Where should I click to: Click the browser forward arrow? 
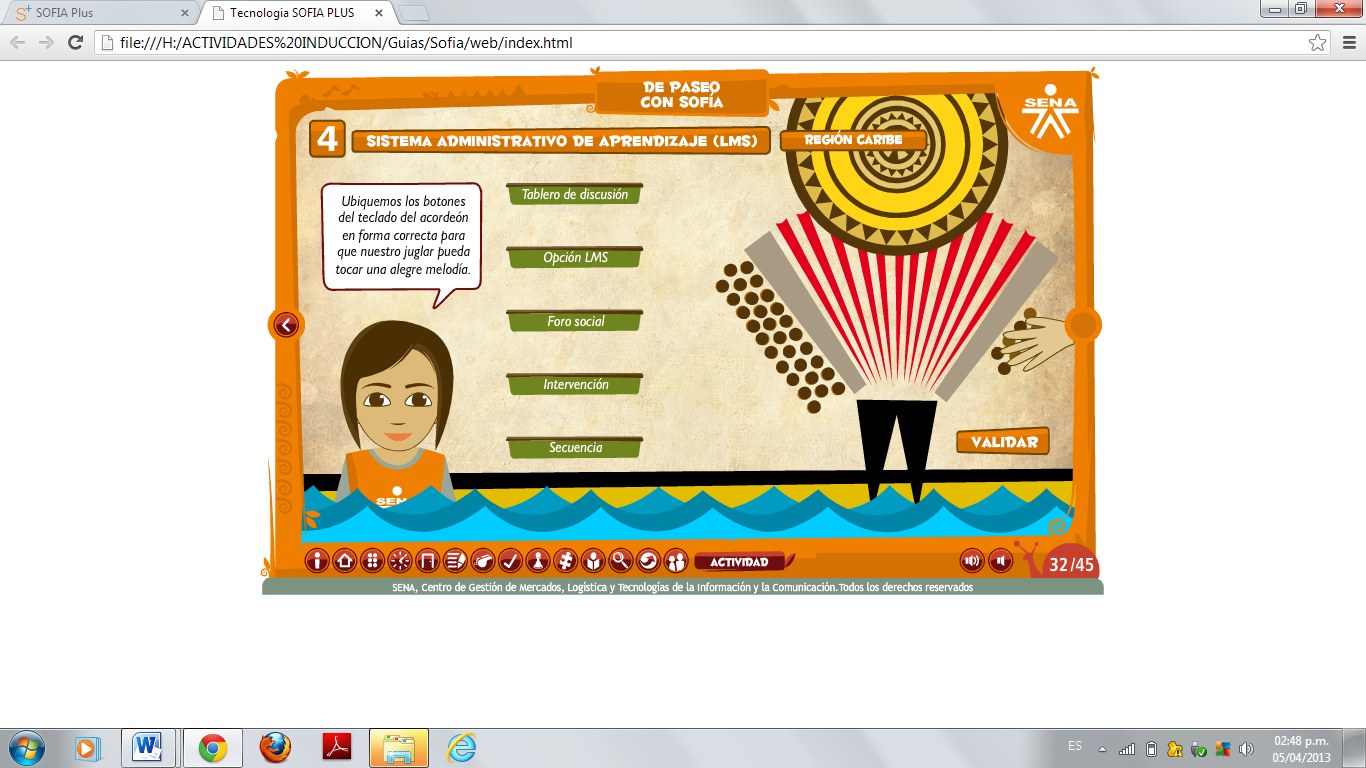tap(46, 42)
